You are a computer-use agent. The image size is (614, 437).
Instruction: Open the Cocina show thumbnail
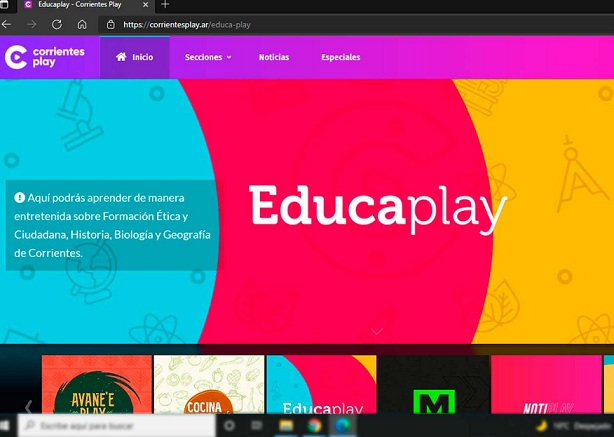pyautogui.click(x=209, y=384)
